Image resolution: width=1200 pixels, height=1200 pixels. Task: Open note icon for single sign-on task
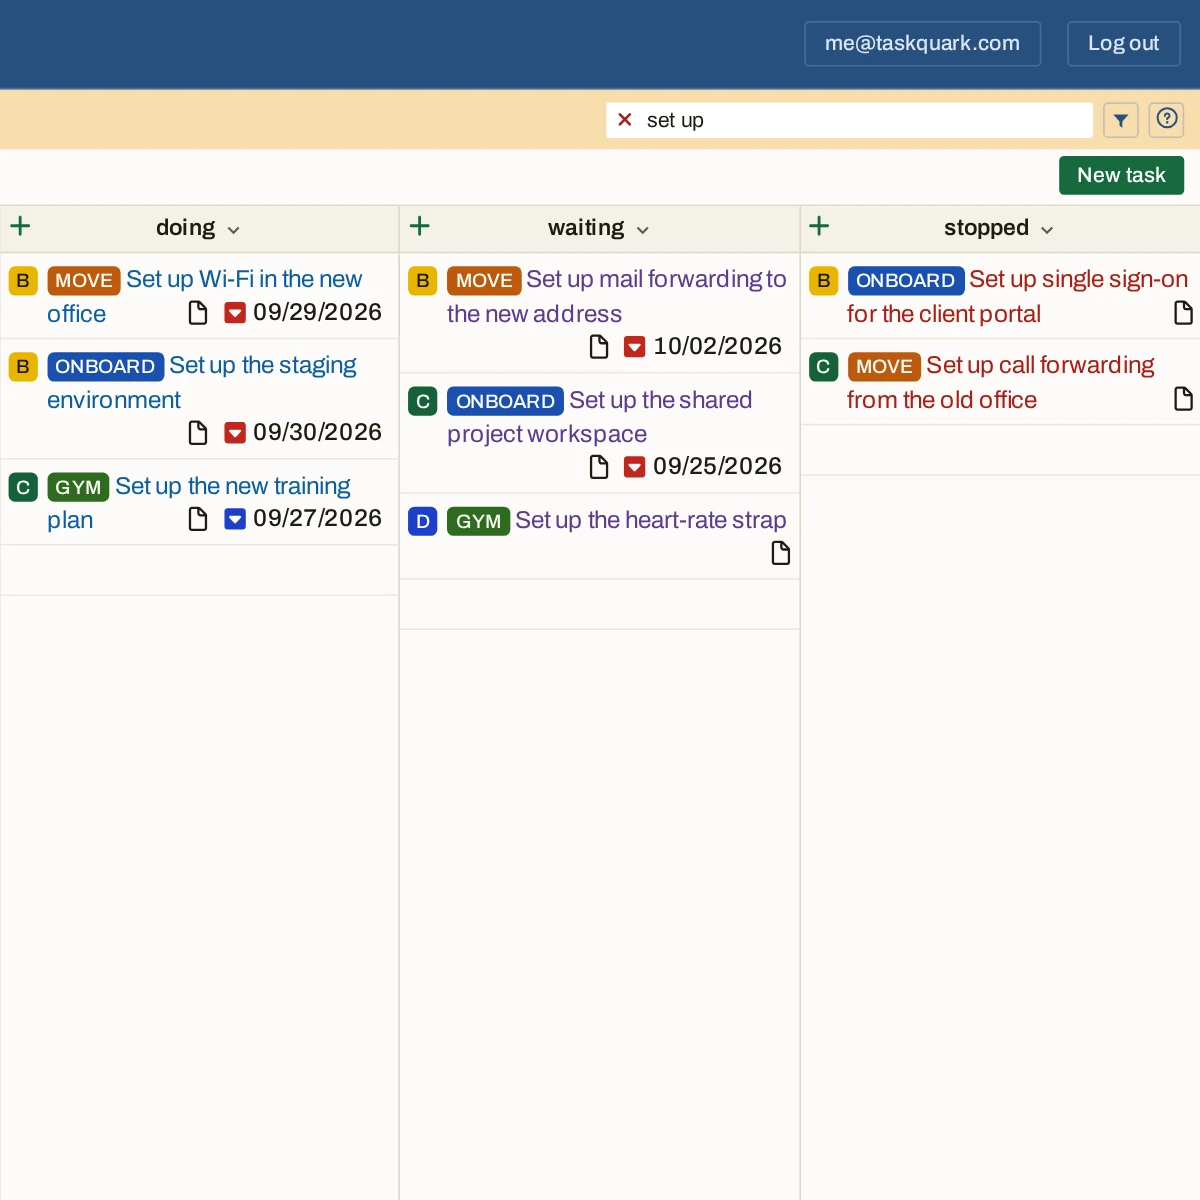pyautogui.click(x=1183, y=313)
